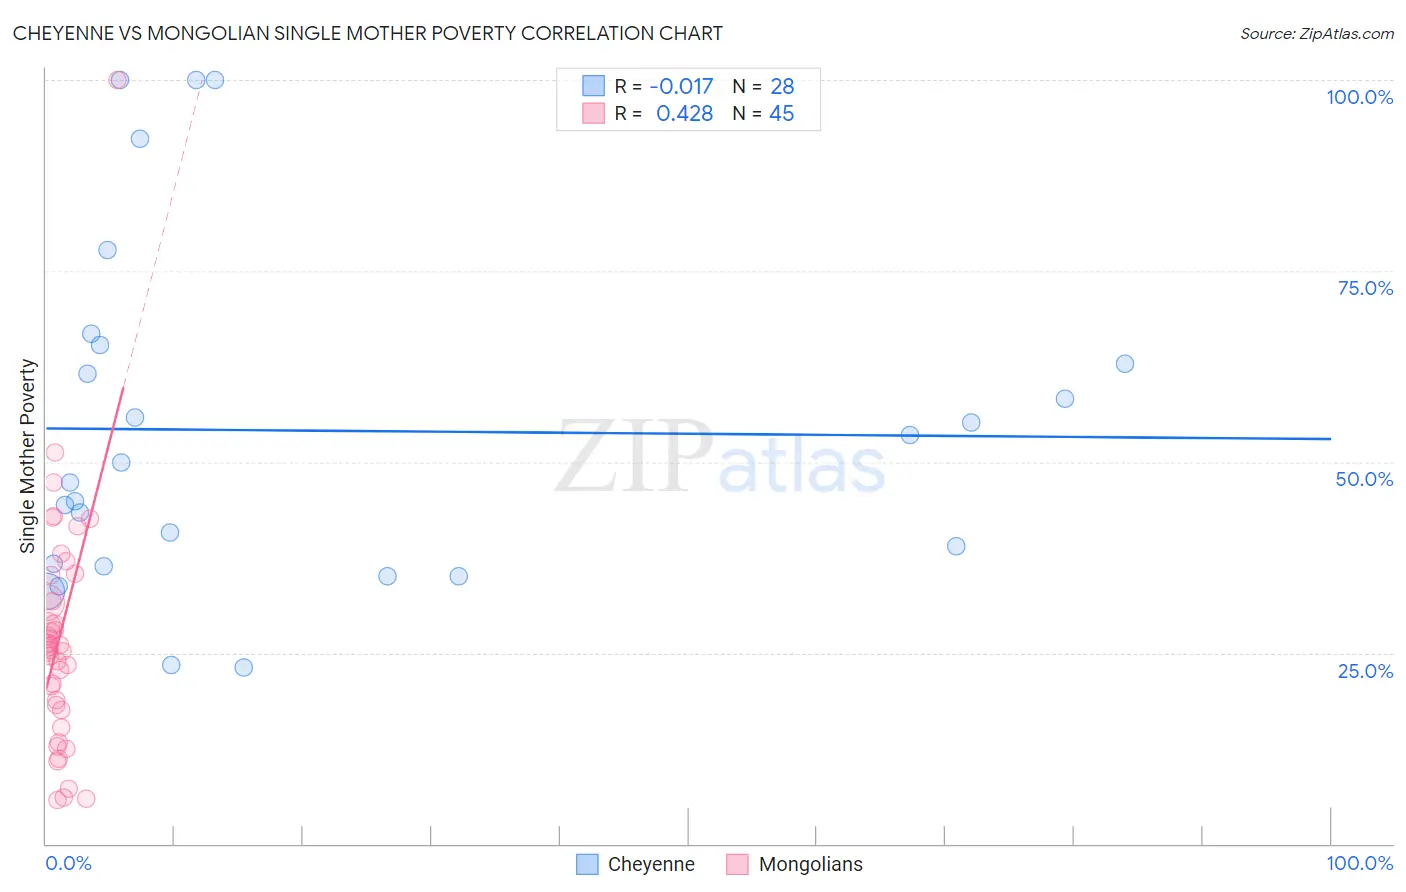Viewport: 1406px width, 892px height.
Task: Select the pink Mongolians swatch in bottom legend
Action: tap(738, 864)
